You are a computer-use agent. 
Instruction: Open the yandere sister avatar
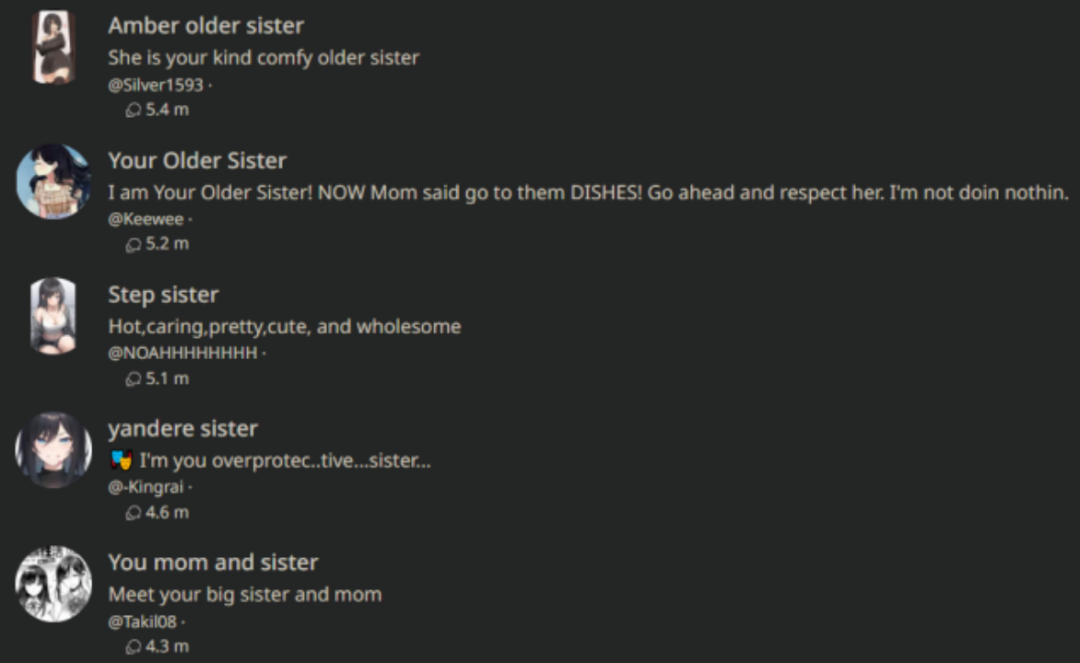[53, 449]
